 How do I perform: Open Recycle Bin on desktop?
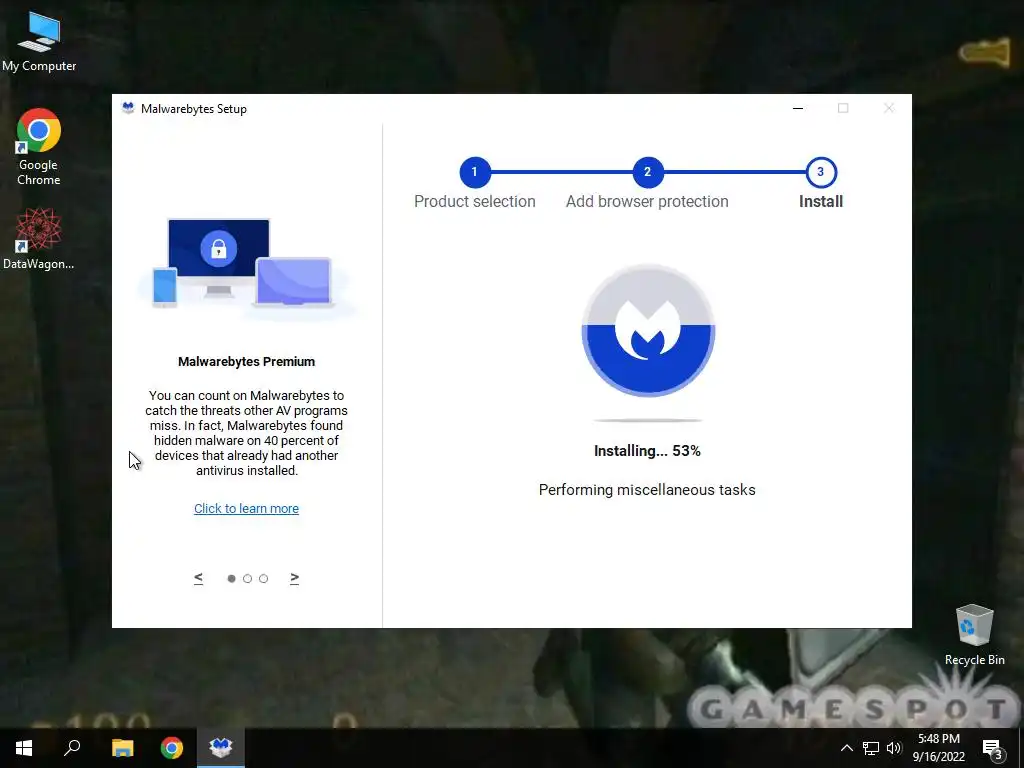pyautogui.click(x=974, y=635)
